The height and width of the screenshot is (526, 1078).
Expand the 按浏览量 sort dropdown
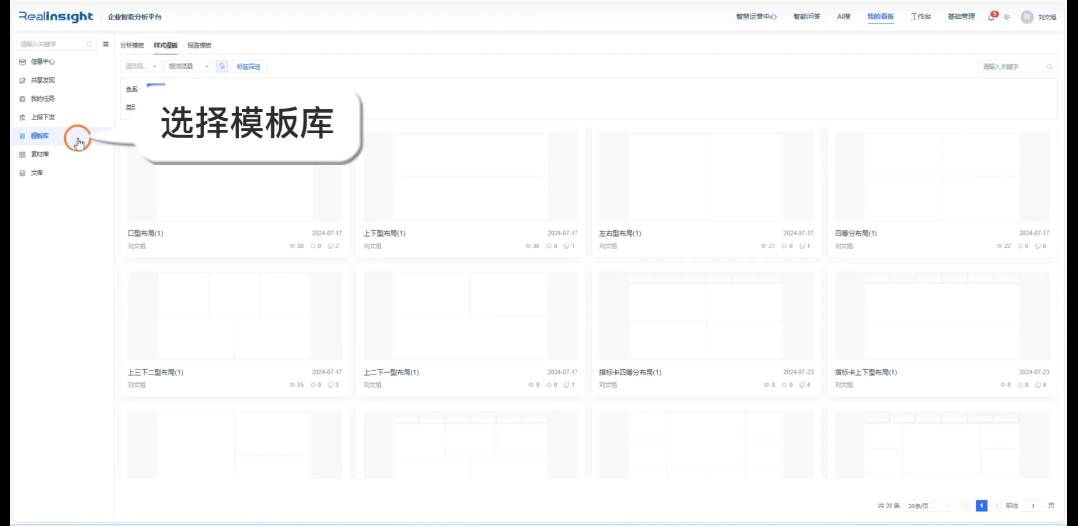(x=189, y=67)
